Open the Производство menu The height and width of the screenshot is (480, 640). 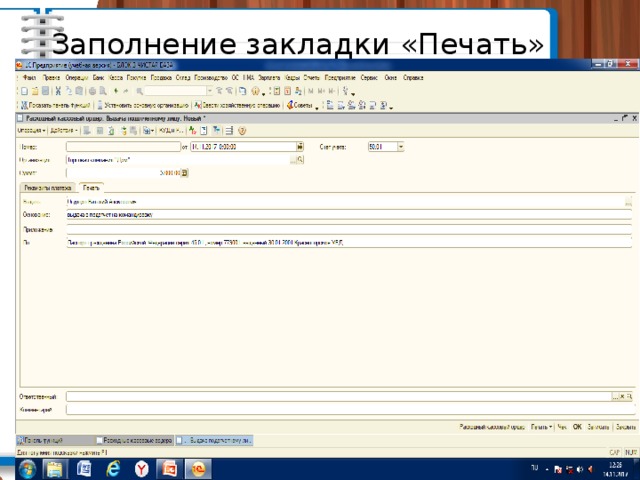(211, 78)
